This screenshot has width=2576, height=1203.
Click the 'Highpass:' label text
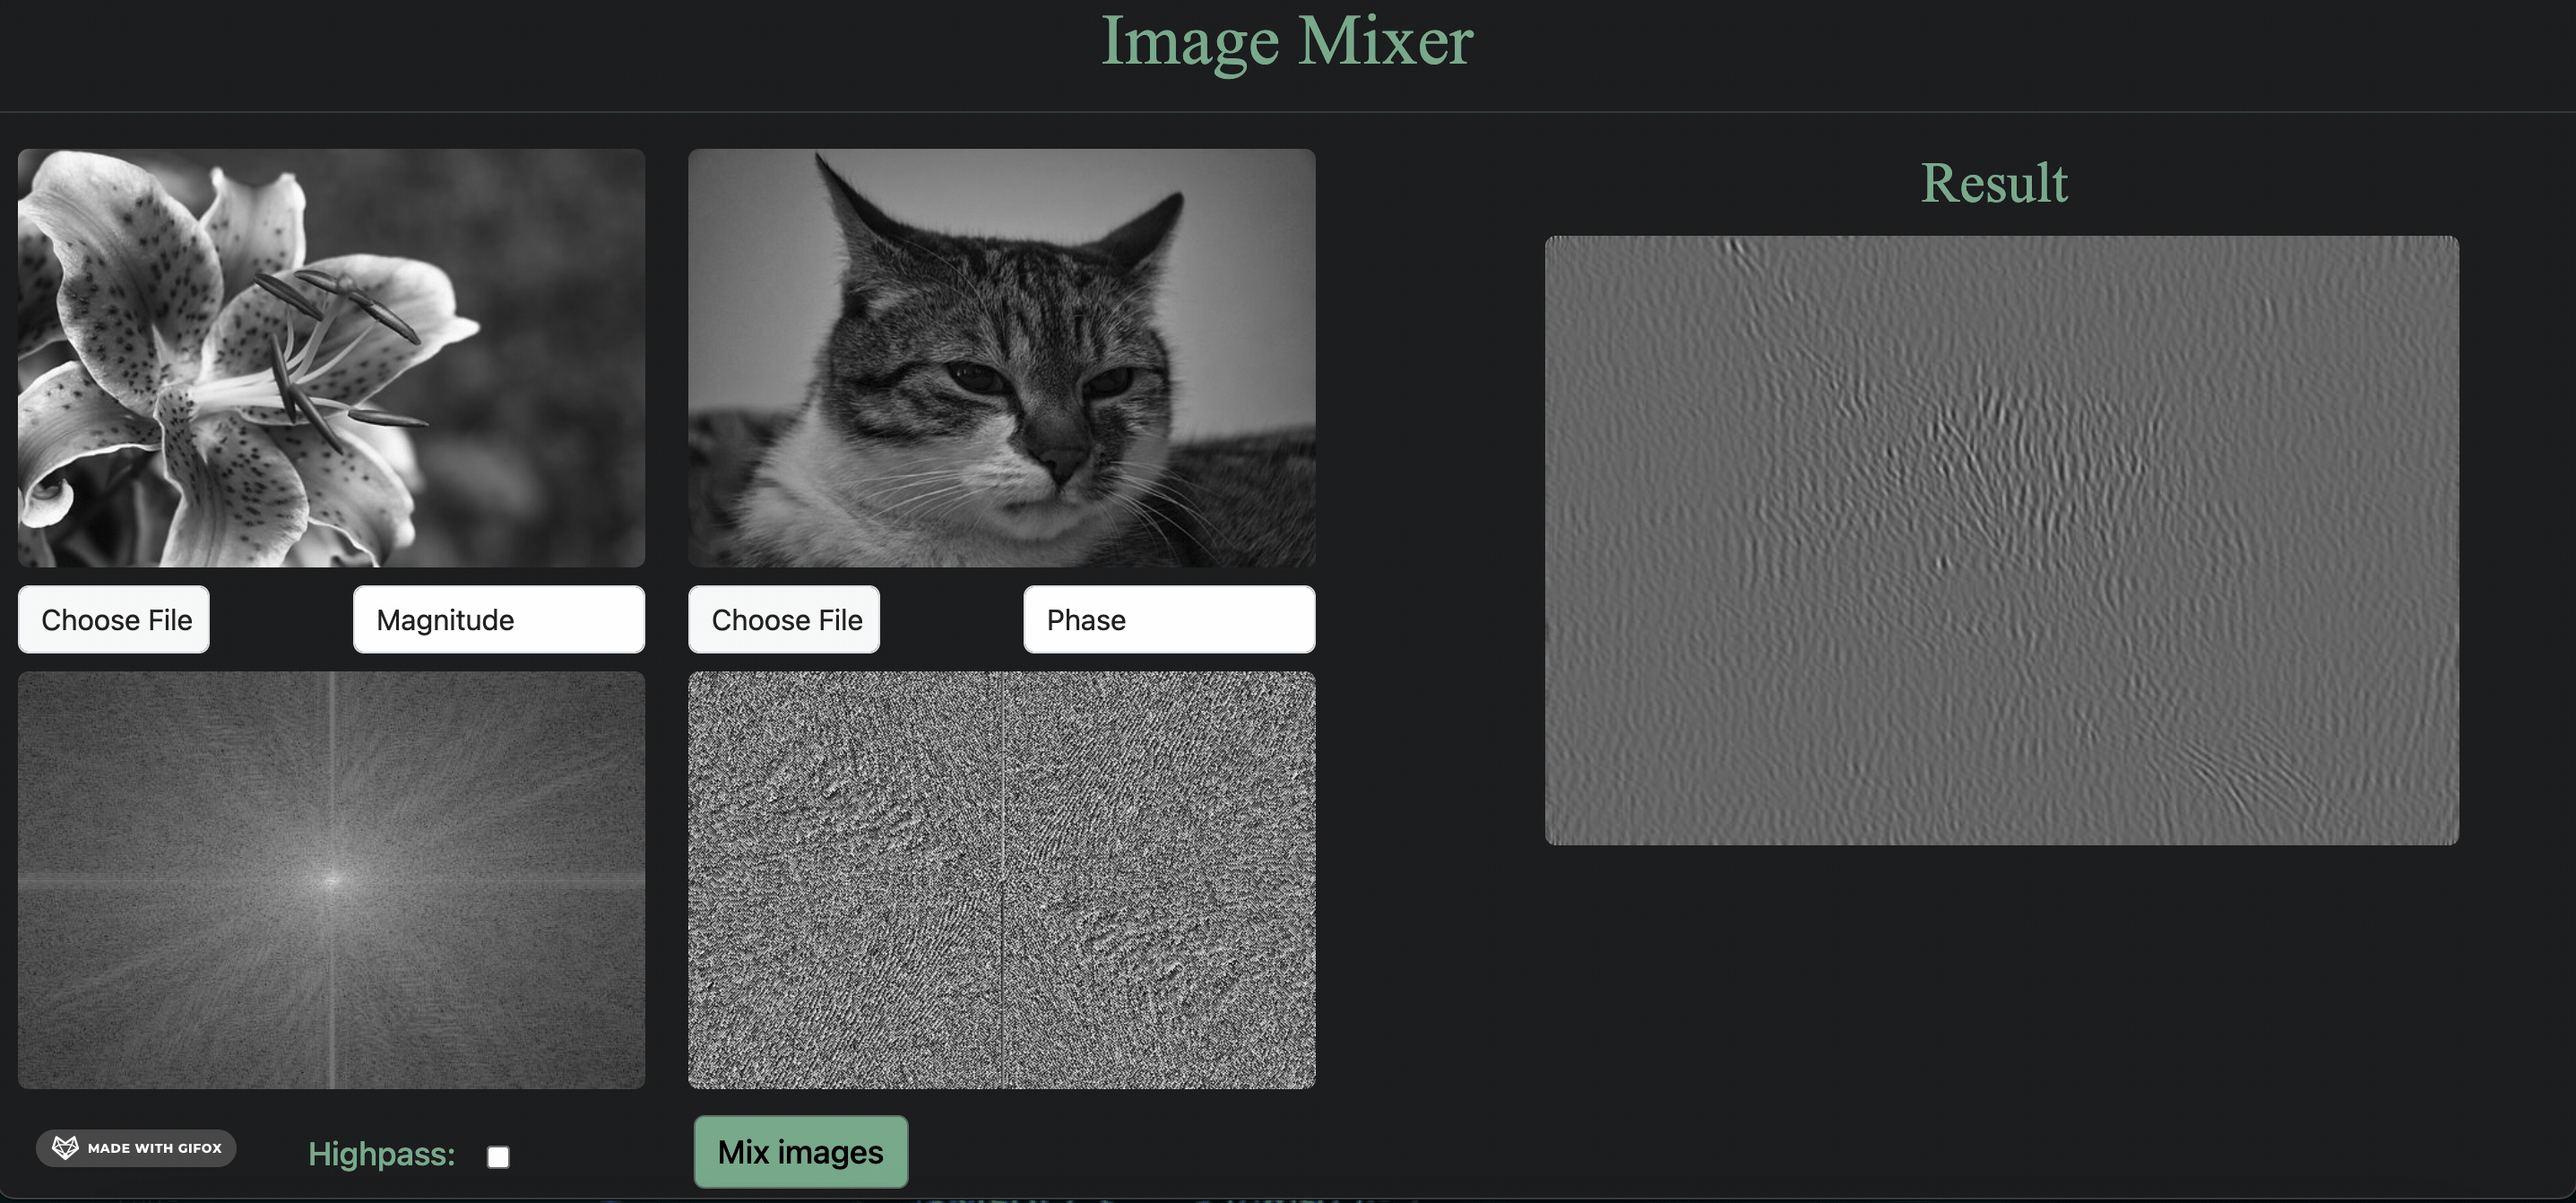[381, 1154]
